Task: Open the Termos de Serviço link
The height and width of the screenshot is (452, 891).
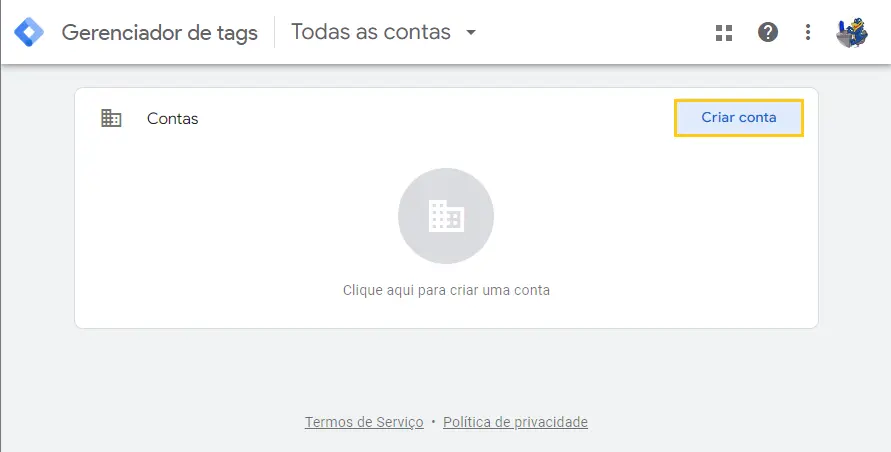Action: (x=364, y=422)
